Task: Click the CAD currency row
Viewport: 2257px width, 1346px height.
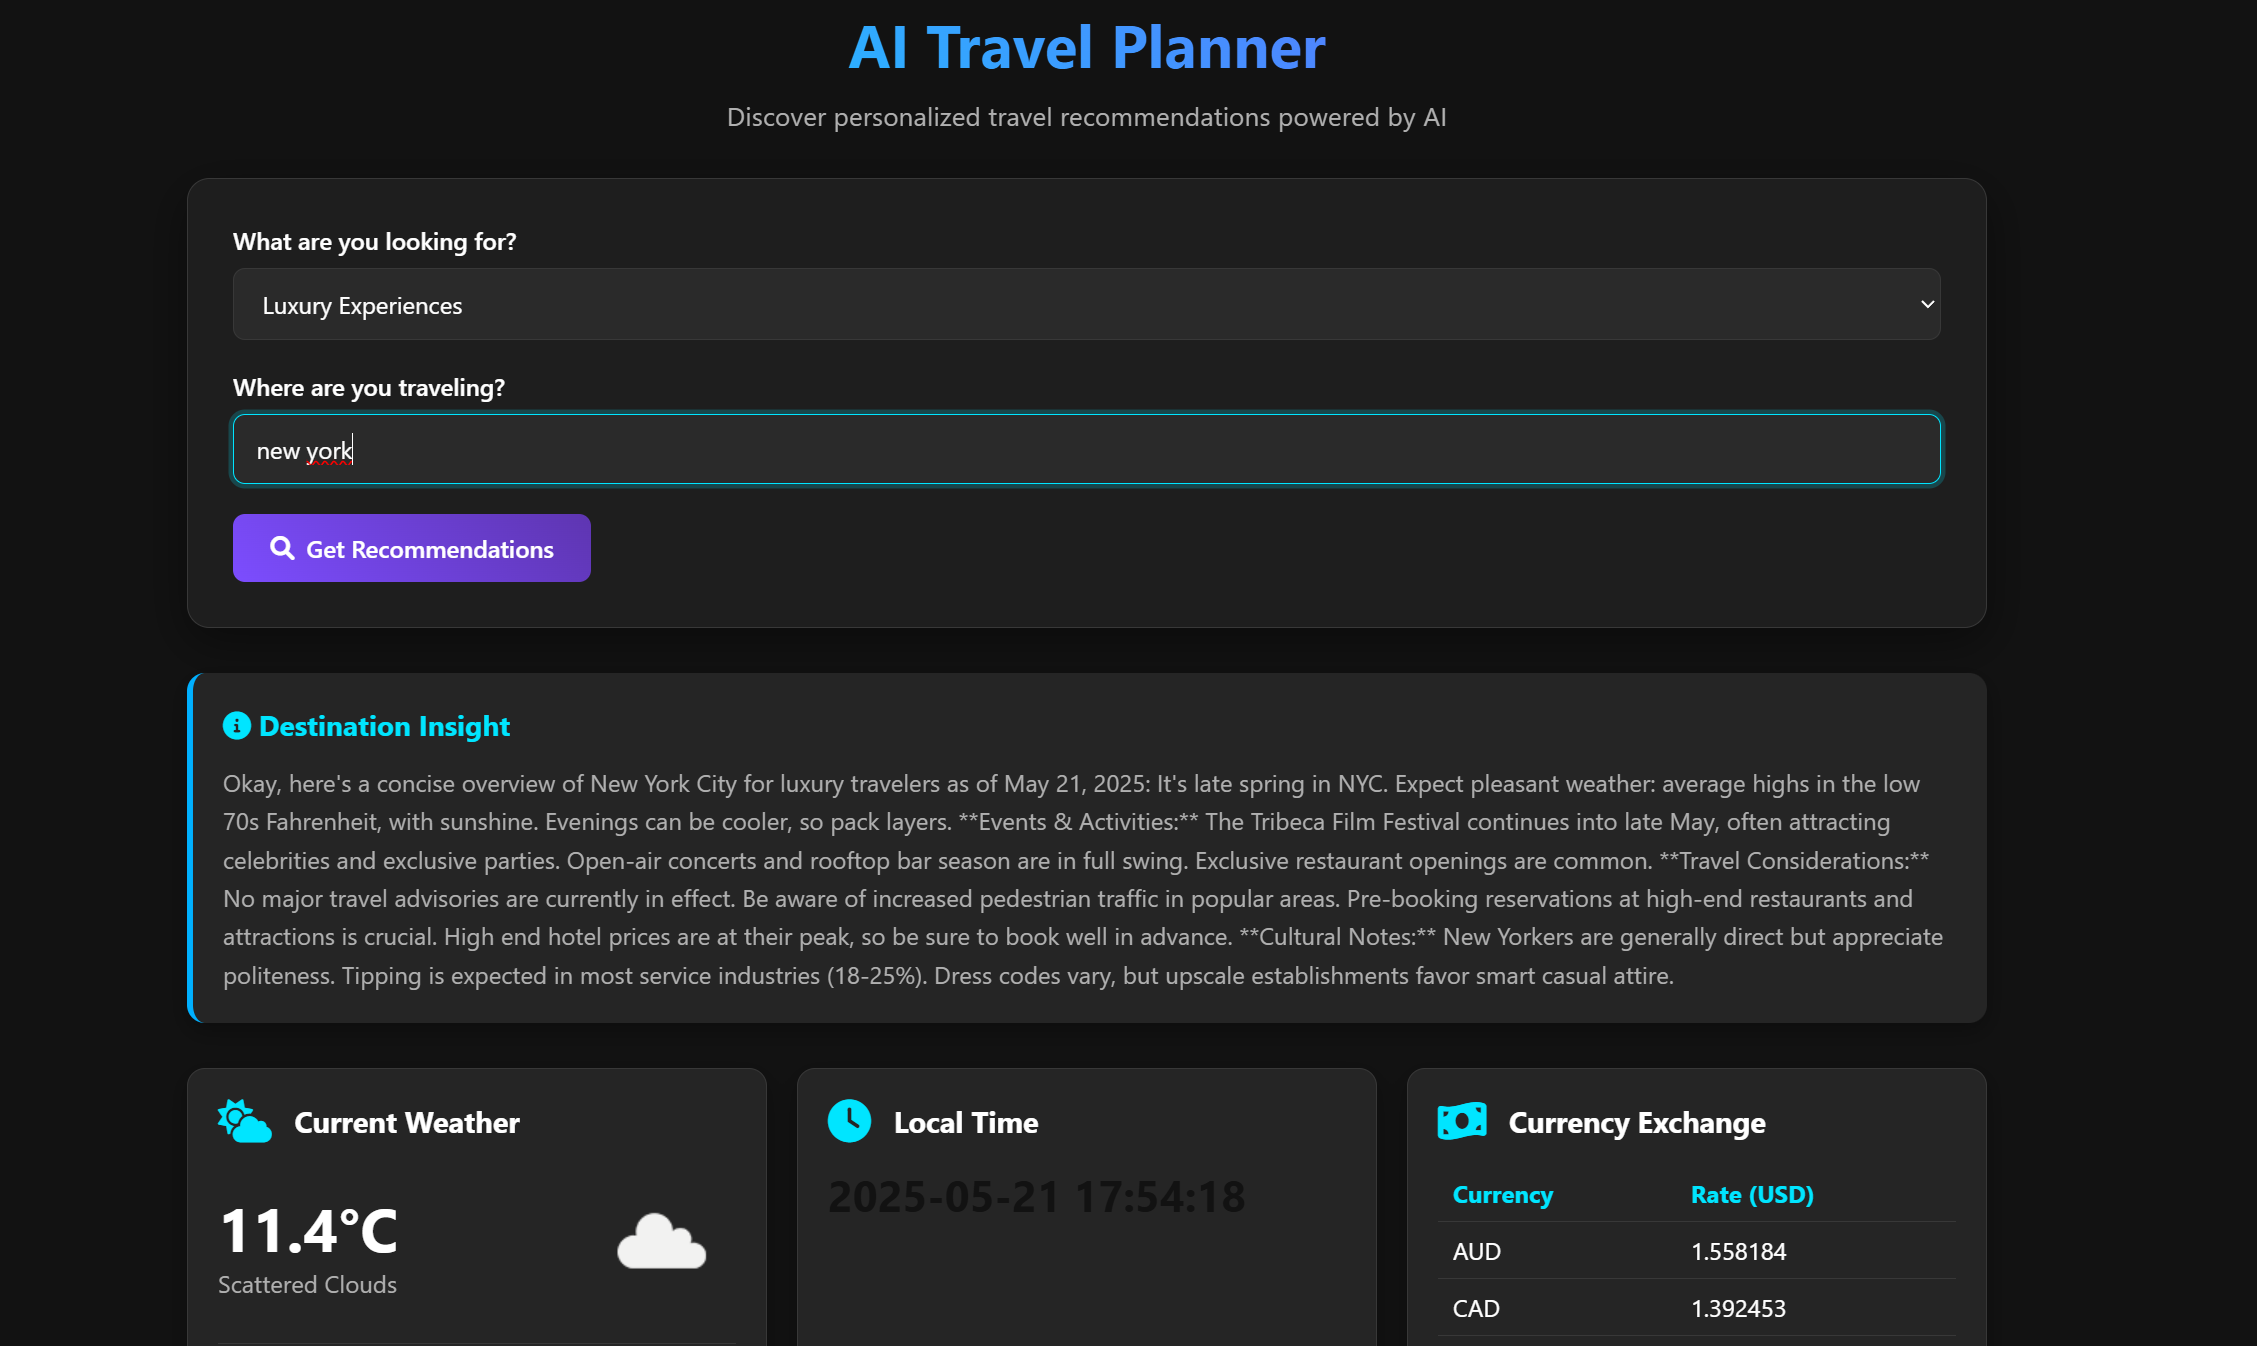Action: tap(1696, 1308)
